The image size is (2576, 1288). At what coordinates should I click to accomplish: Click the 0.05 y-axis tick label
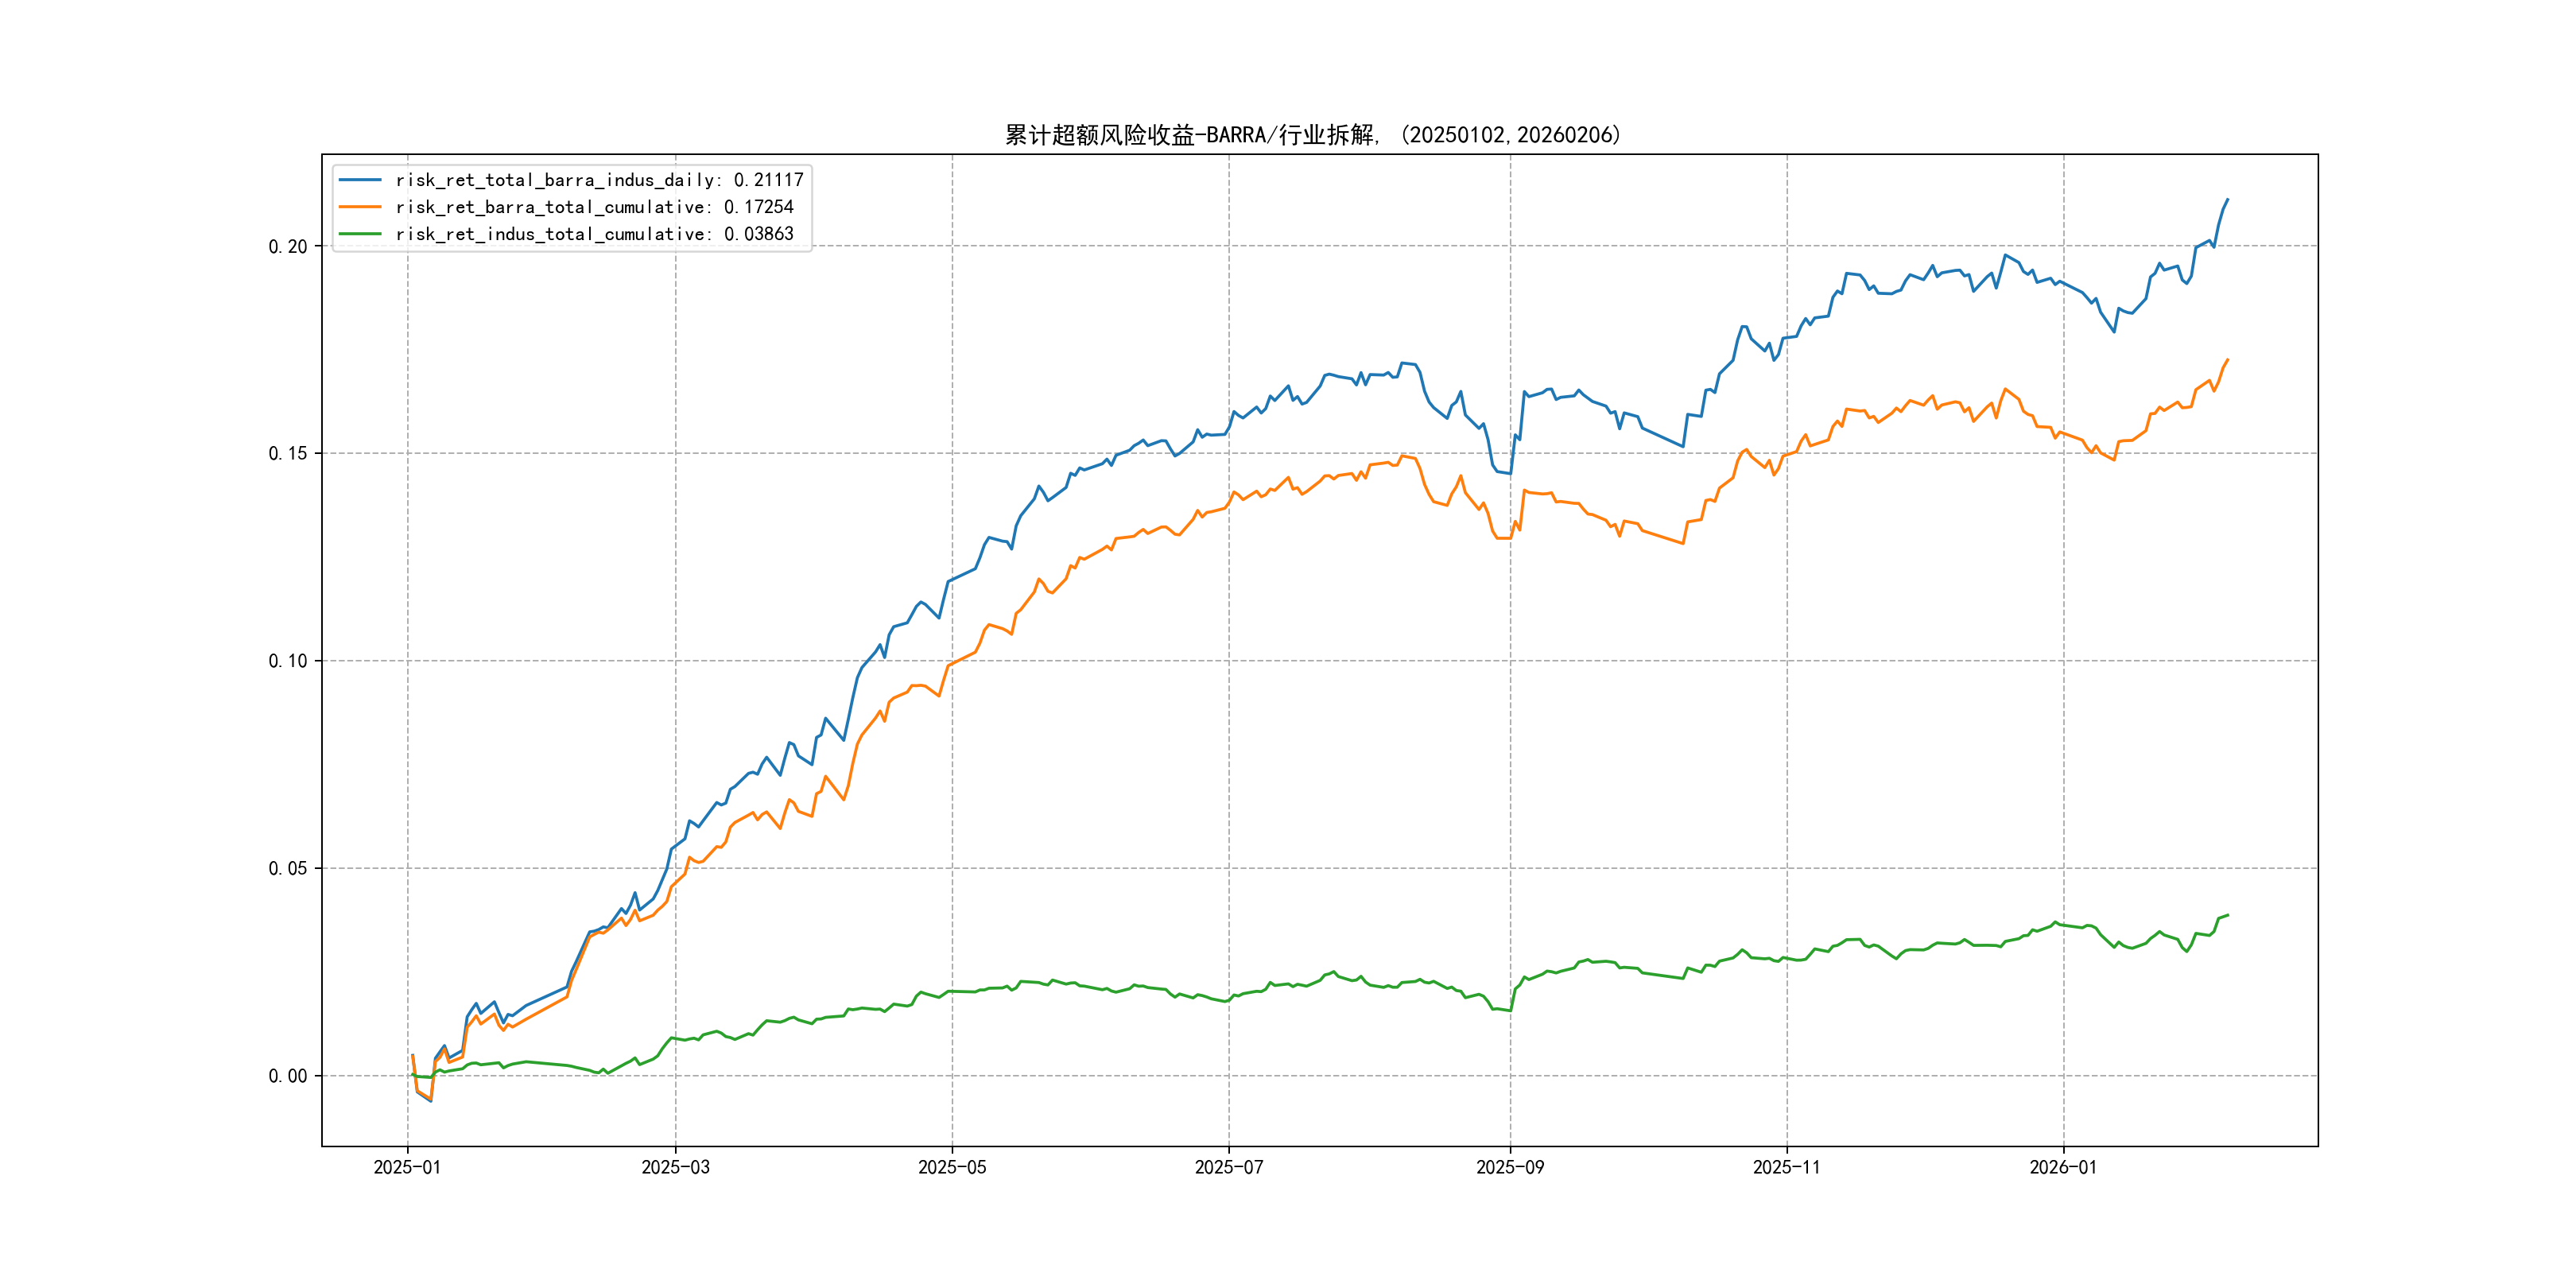click(x=288, y=869)
